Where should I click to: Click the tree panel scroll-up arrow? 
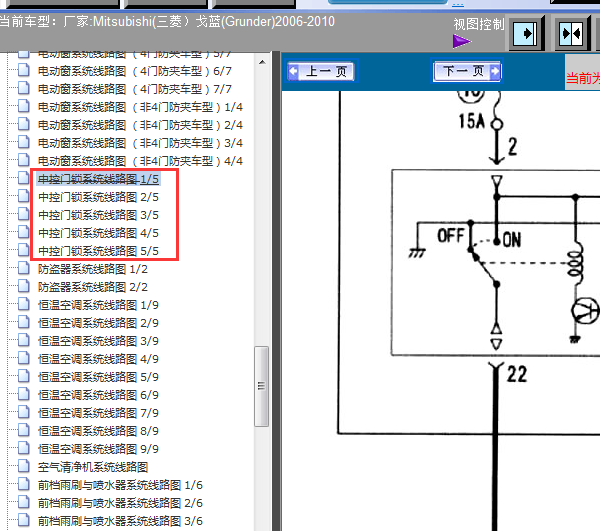262,62
